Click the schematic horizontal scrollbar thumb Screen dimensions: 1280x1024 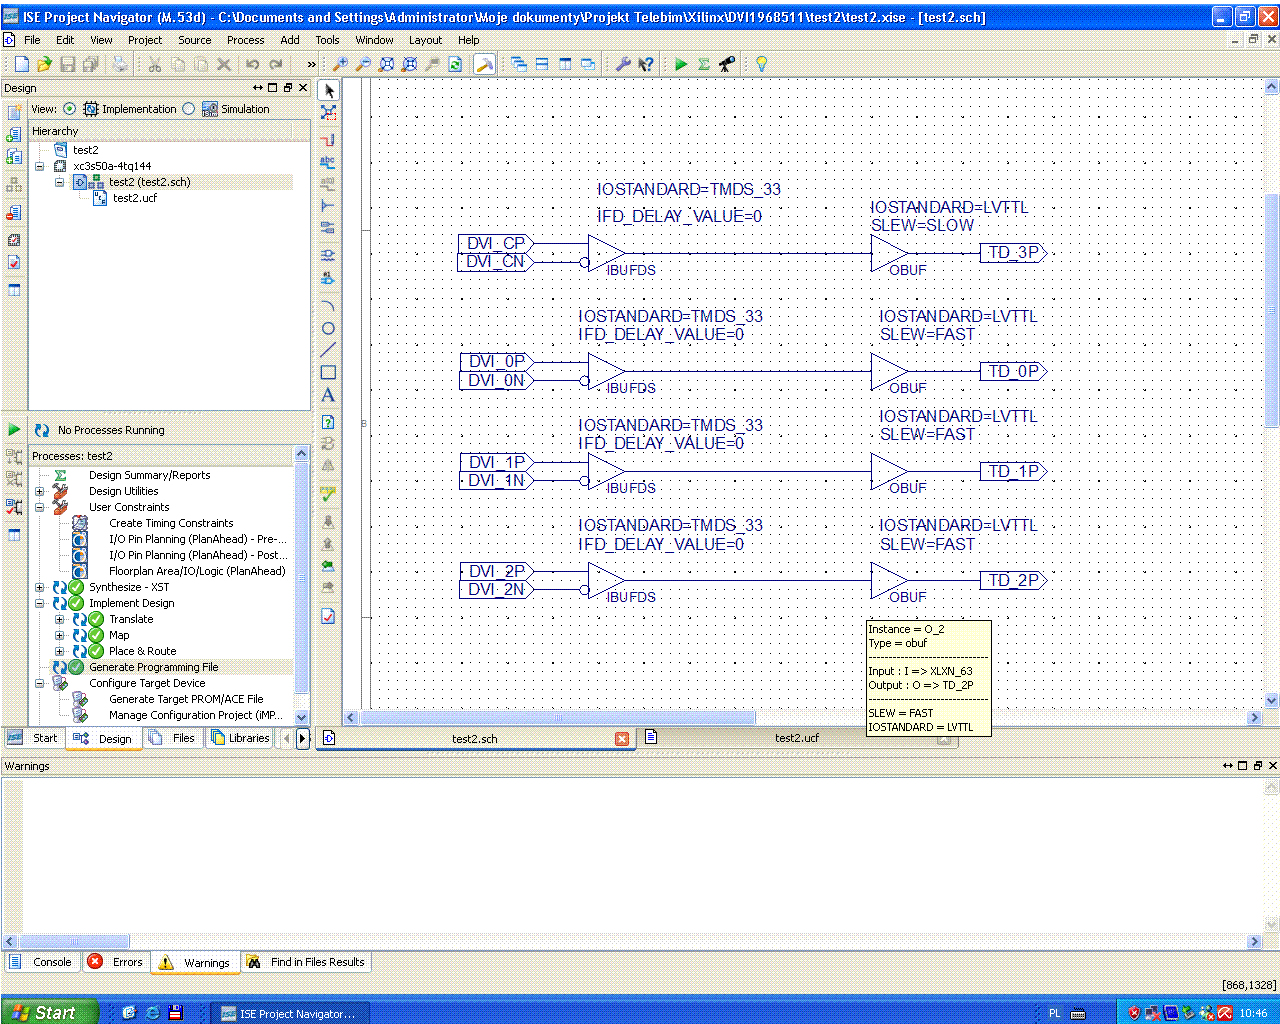[x=558, y=717]
